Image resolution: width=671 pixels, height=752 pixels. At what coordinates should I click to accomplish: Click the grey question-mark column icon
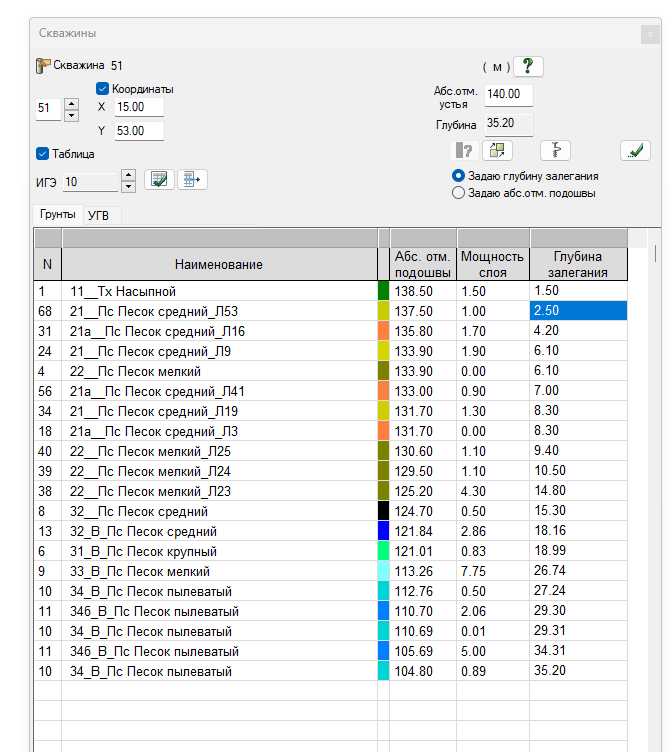(x=464, y=151)
